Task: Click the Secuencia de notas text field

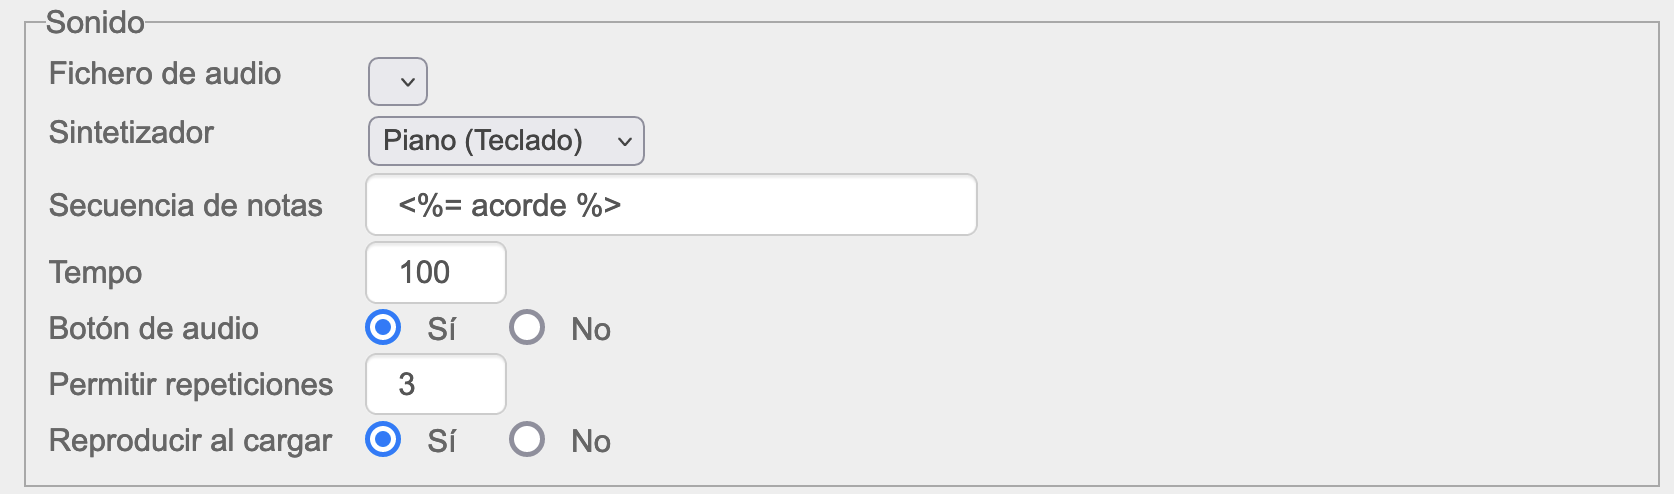Action: click(670, 205)
